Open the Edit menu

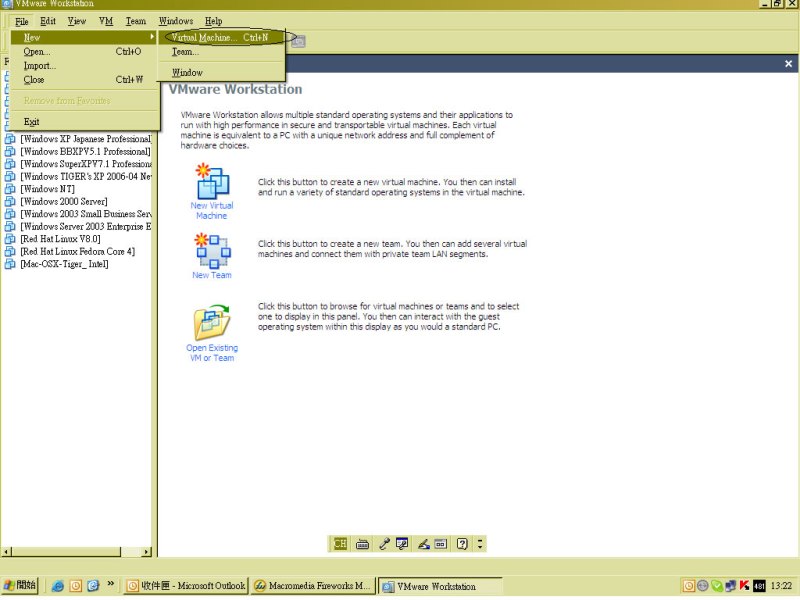(48, 21)
